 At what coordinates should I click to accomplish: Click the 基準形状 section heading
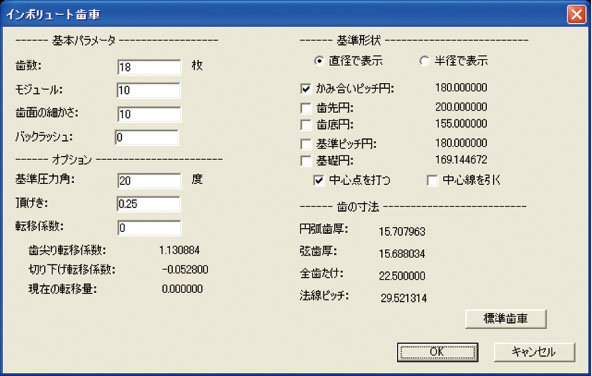pyautogui.click(x=359, y=40)
